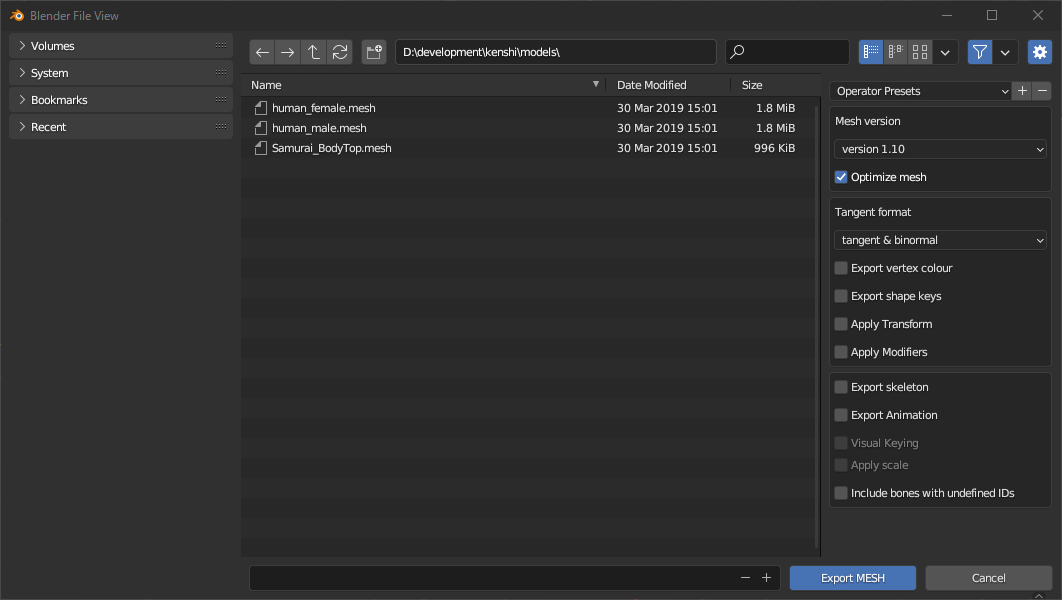This screenshot has width=1062, height=600.
Task: Open Mesh version dropdown
Action: click(940, 149)
